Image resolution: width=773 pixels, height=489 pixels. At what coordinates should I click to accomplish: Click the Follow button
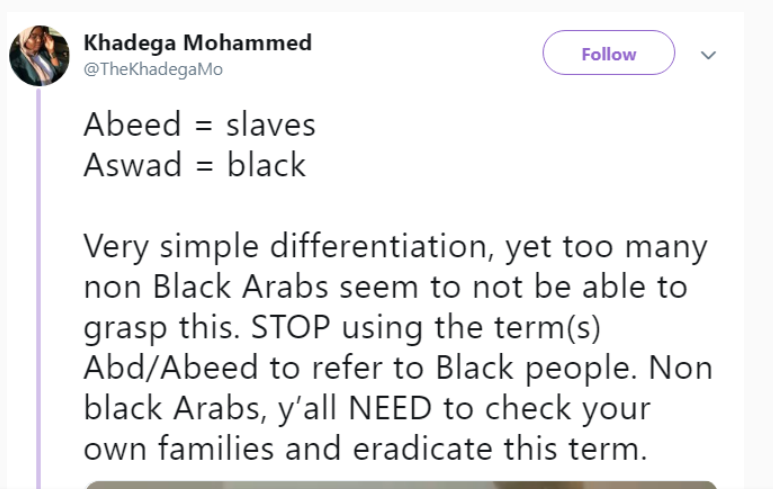608,53
